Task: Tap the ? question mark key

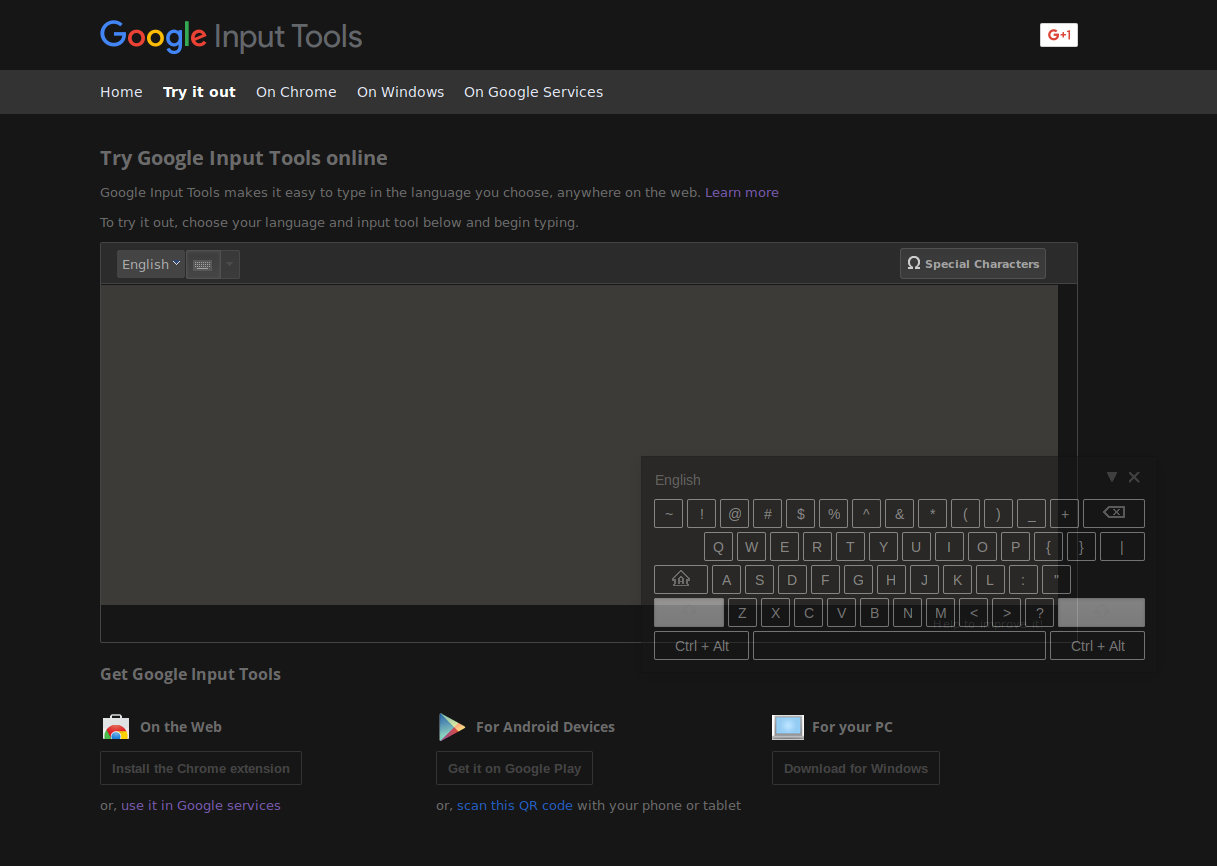Action: [1039, 612]
